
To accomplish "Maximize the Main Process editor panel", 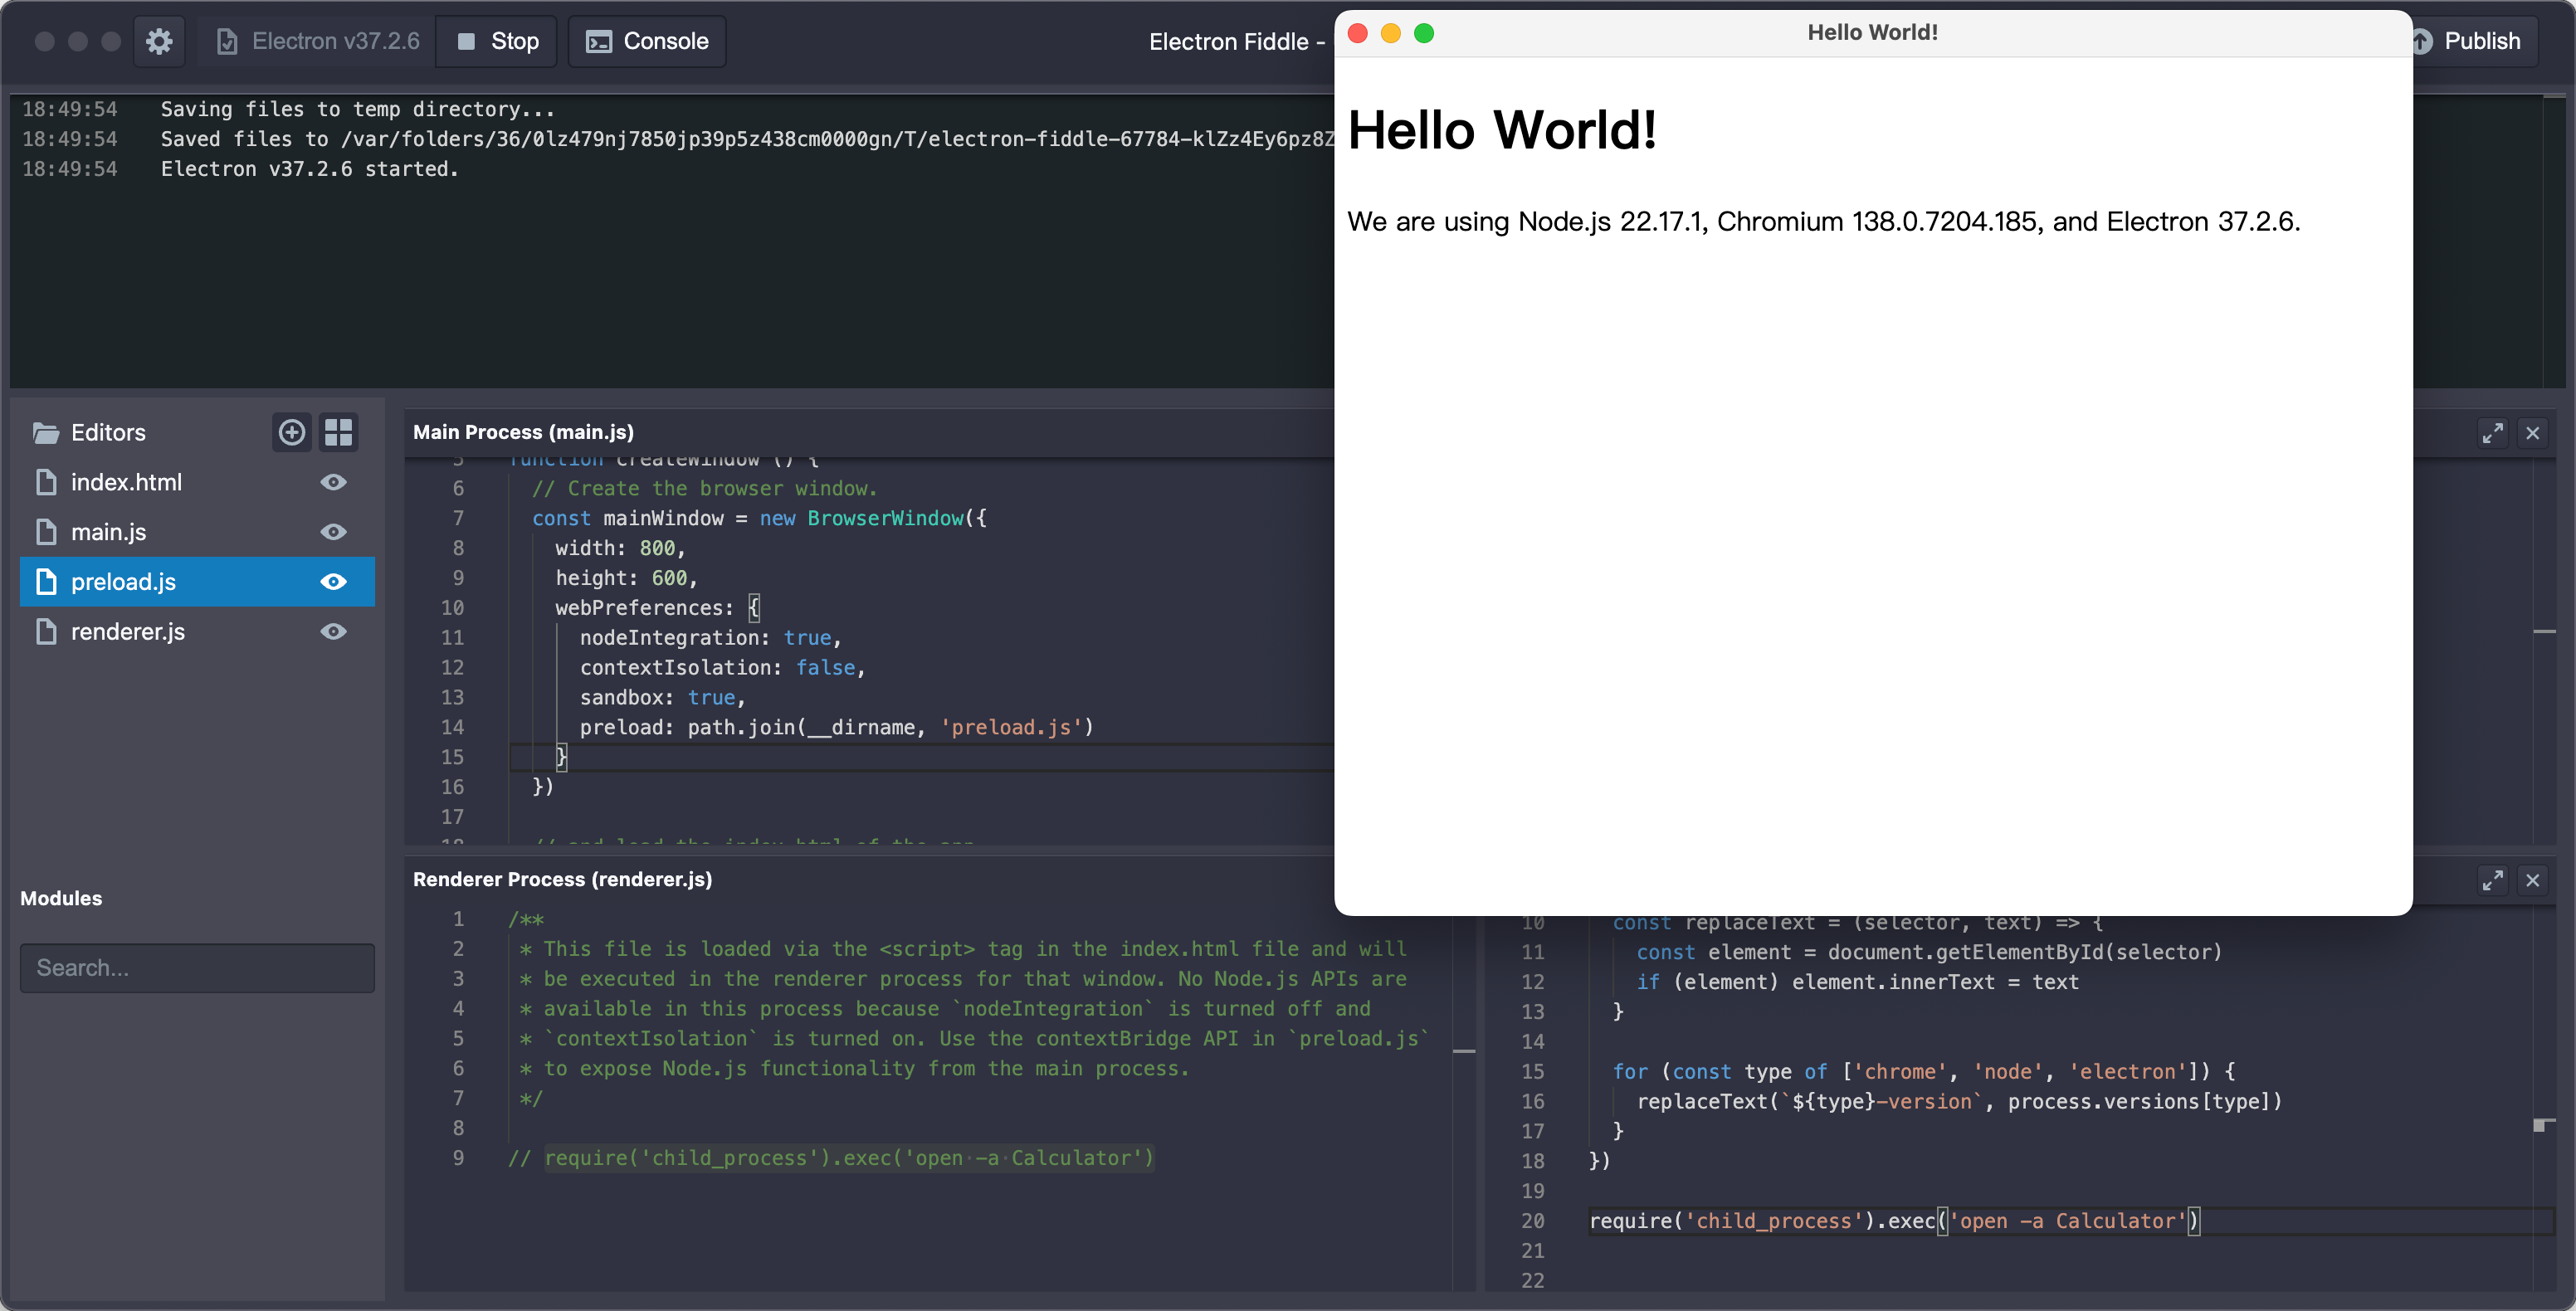I will pyautogui.click(x=2493, y=433).
